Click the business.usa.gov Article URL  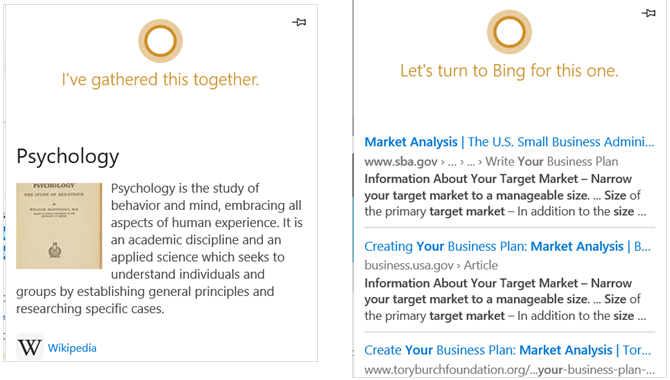[431, 265]
